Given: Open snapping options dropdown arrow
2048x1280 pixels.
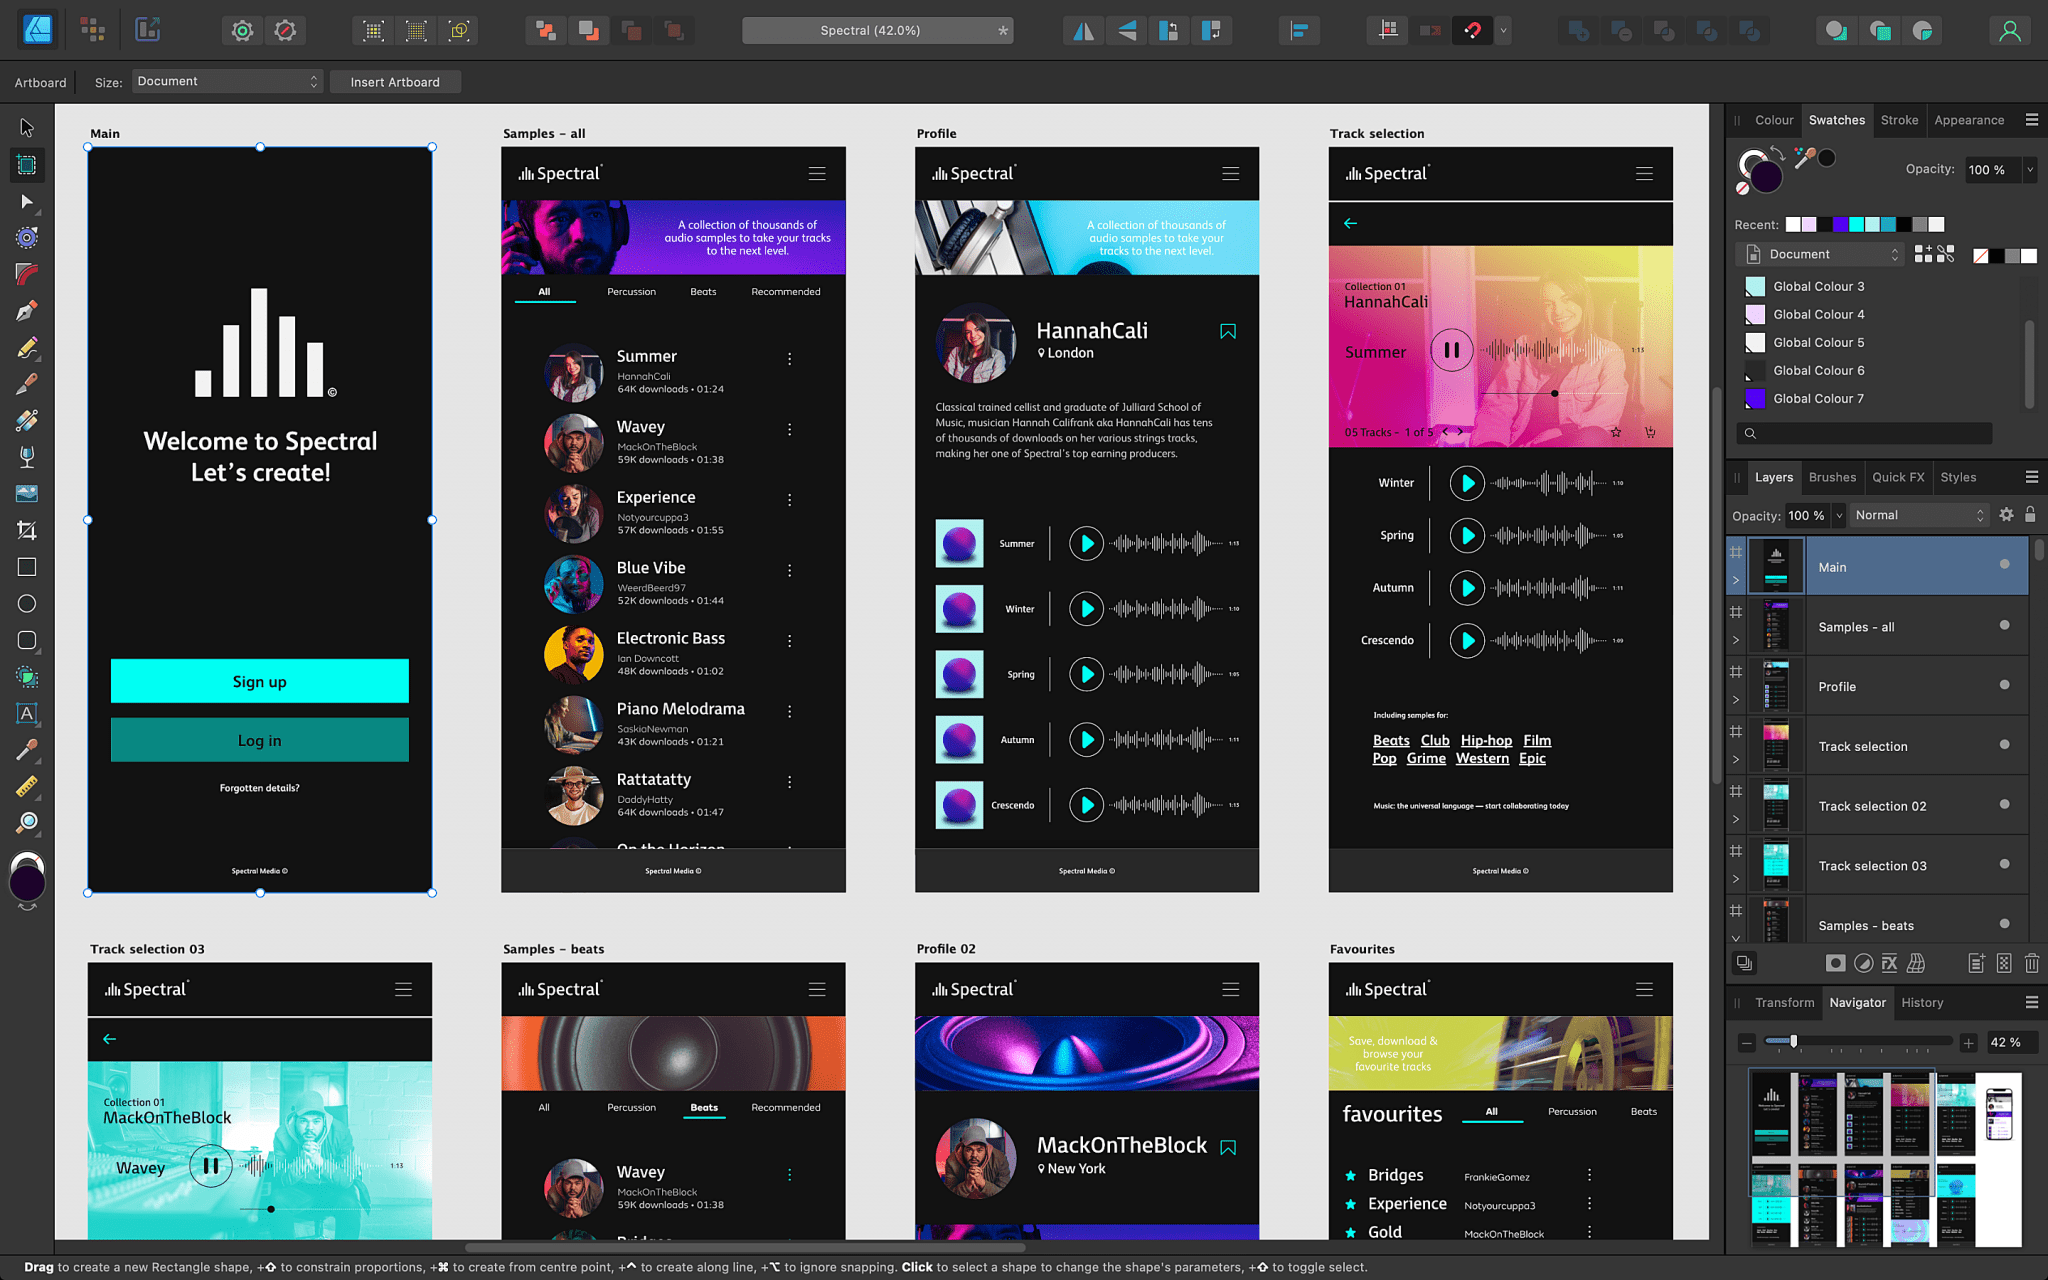Looking at the screenshot, I should pyautogui.click(x=1503, y=31).
